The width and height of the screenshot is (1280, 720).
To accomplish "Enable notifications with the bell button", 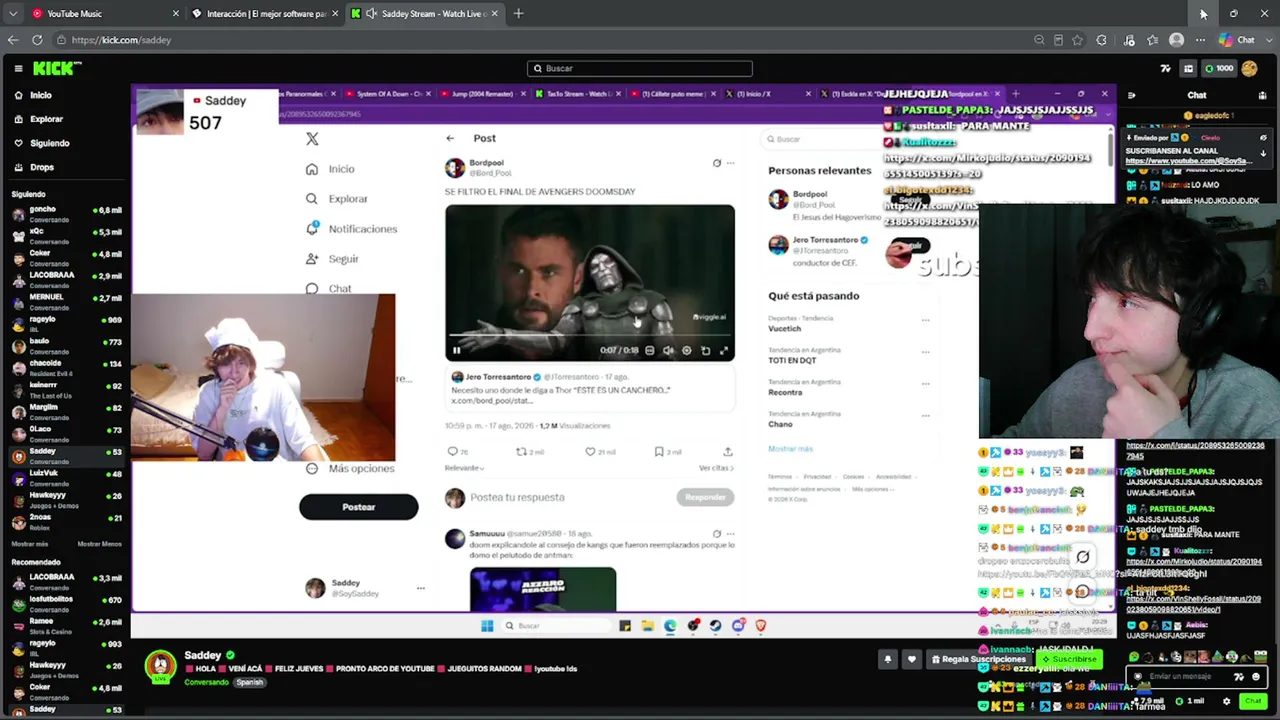I will point(887,659).
